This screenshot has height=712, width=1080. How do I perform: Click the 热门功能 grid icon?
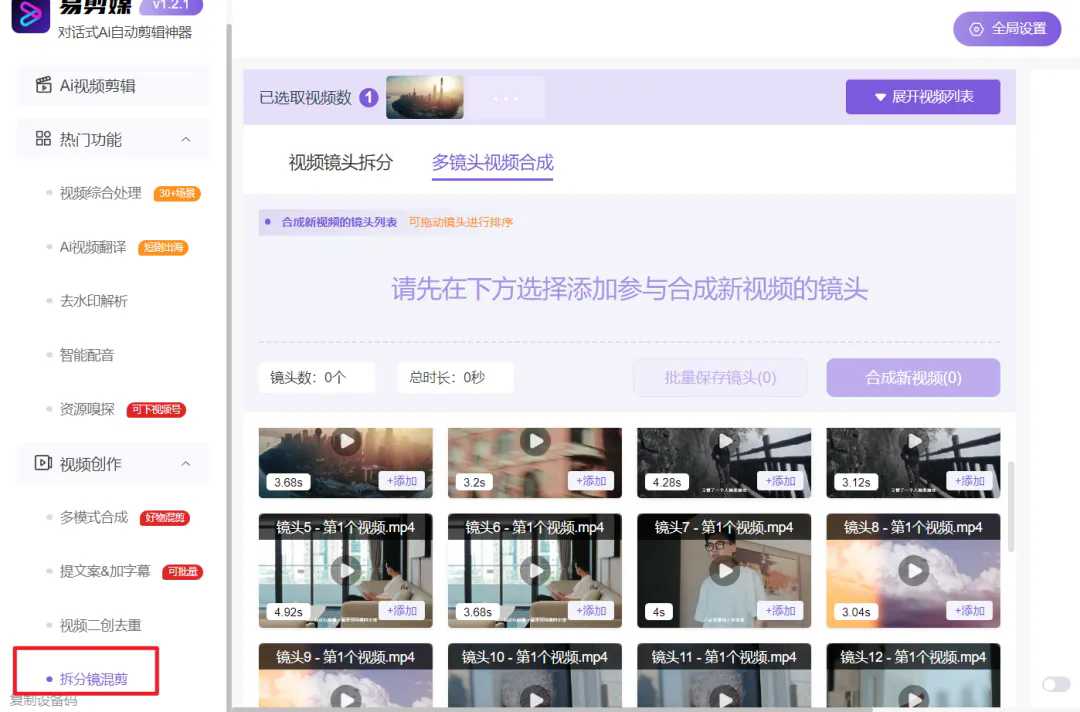(x=43, y=139)
